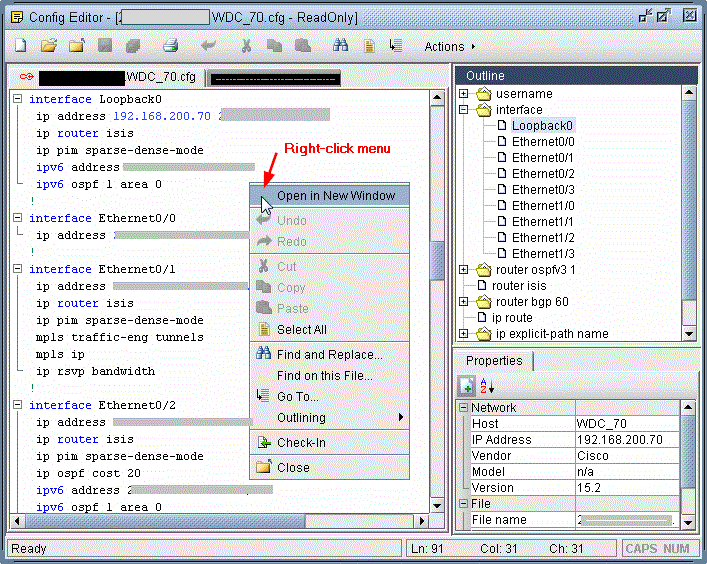Select Find and Replace in context menu
The height and width of the screenshot is (564, 707).
[x=329, y=354]
